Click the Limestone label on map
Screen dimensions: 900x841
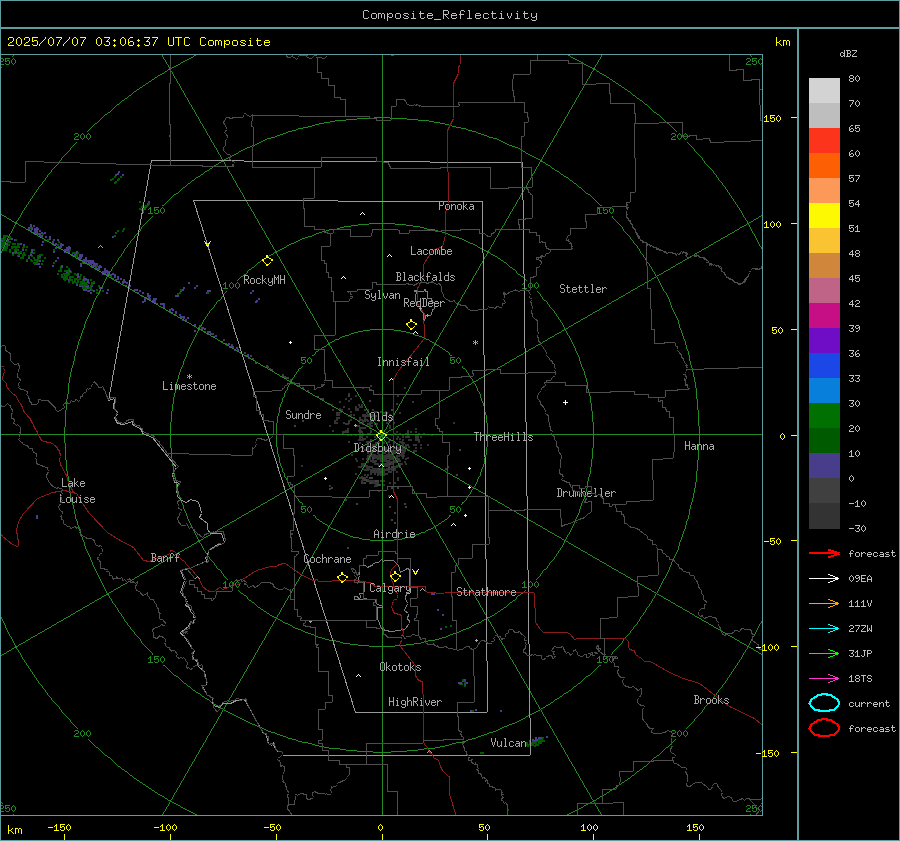pos(189,386)
